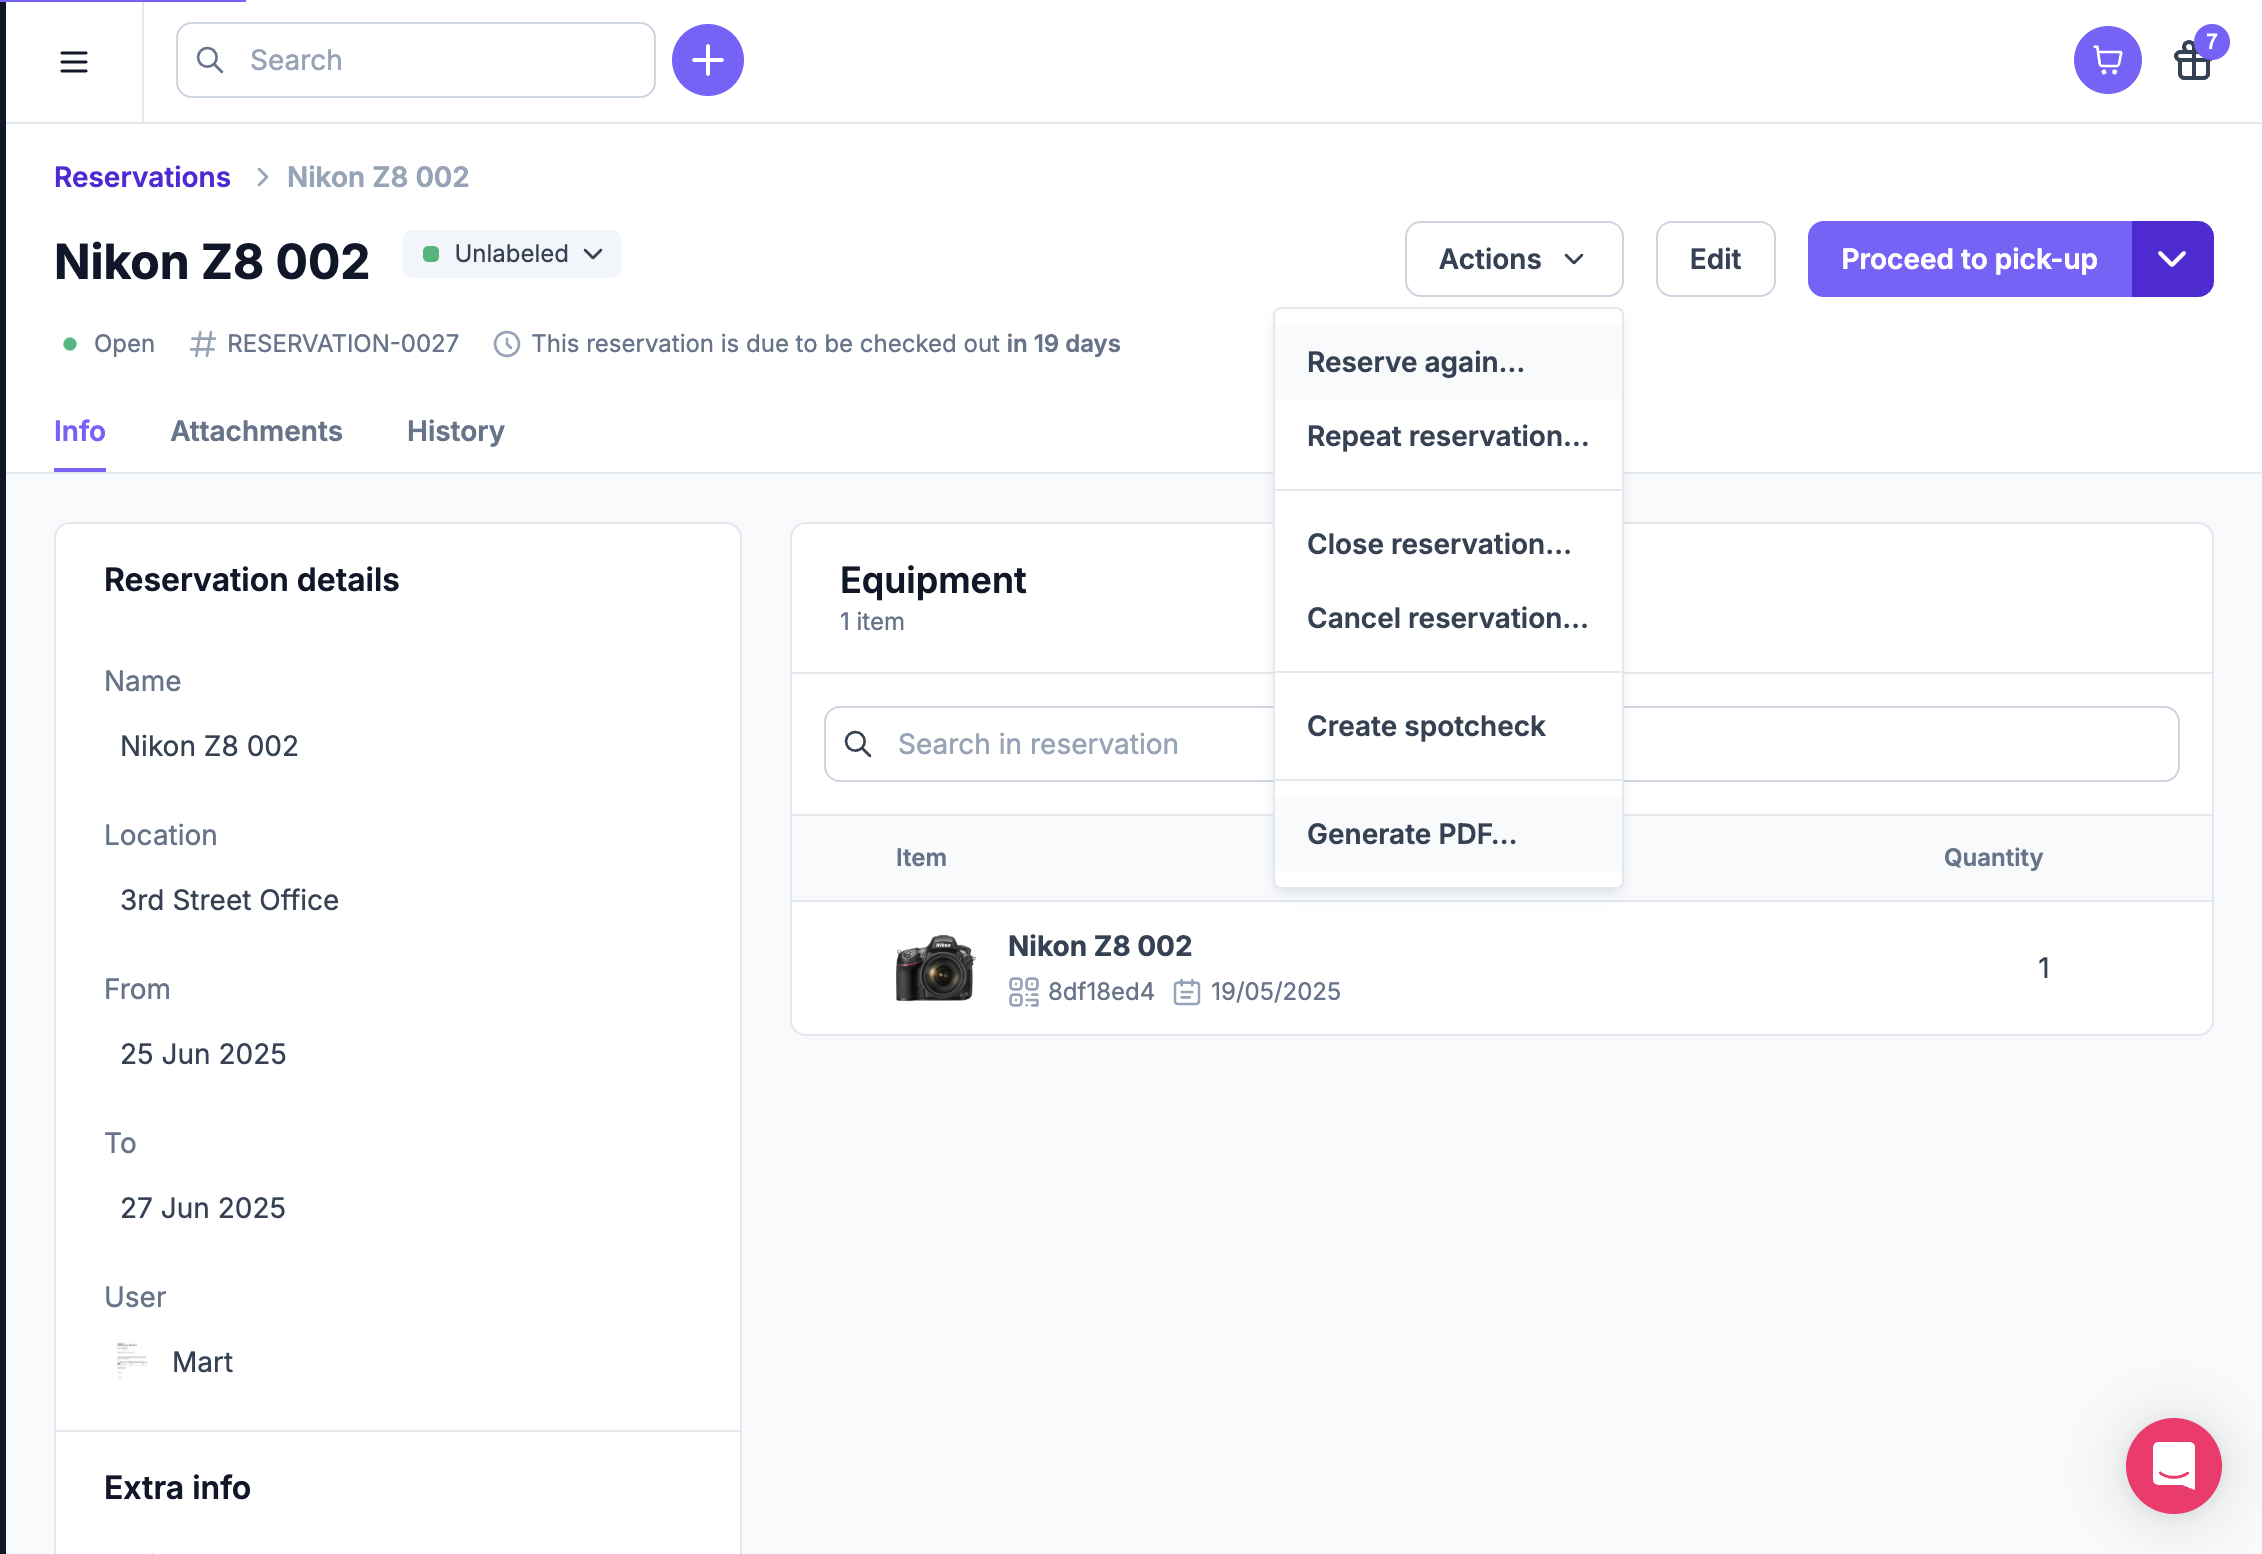Click the green Open status dot

(x=70, y=344)
